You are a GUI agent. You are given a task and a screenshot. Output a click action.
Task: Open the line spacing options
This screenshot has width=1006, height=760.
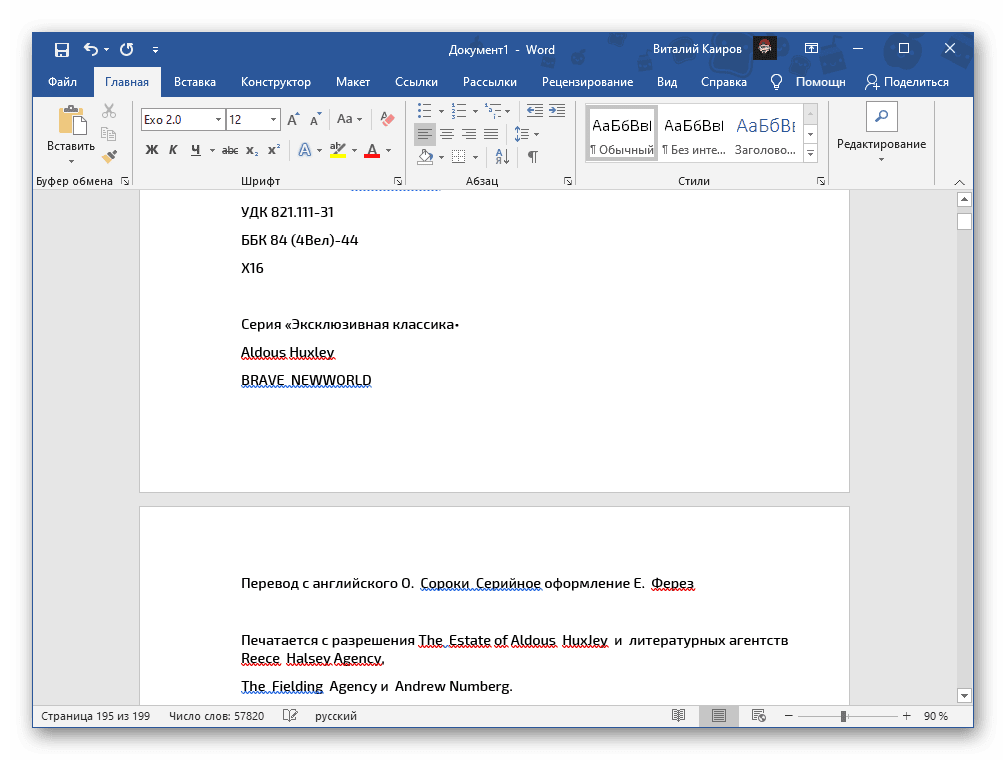(x=526, y=134)
